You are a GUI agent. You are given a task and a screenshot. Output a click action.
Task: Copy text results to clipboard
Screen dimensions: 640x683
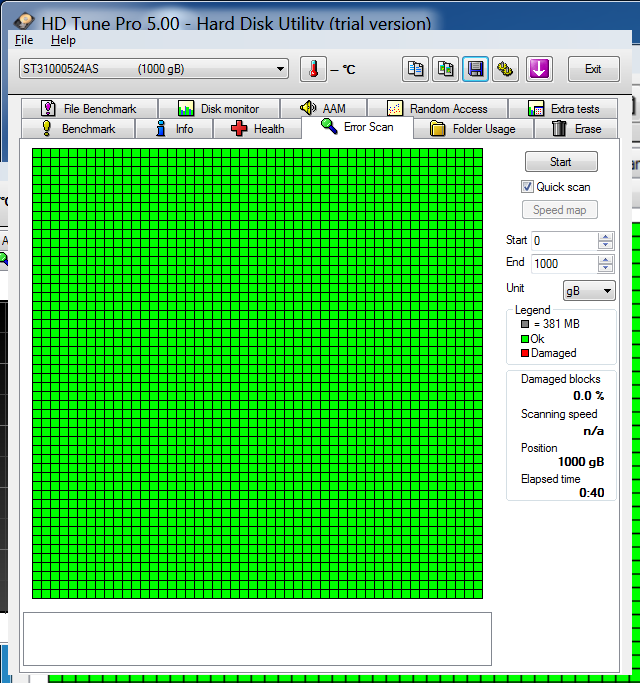[415, 69]
